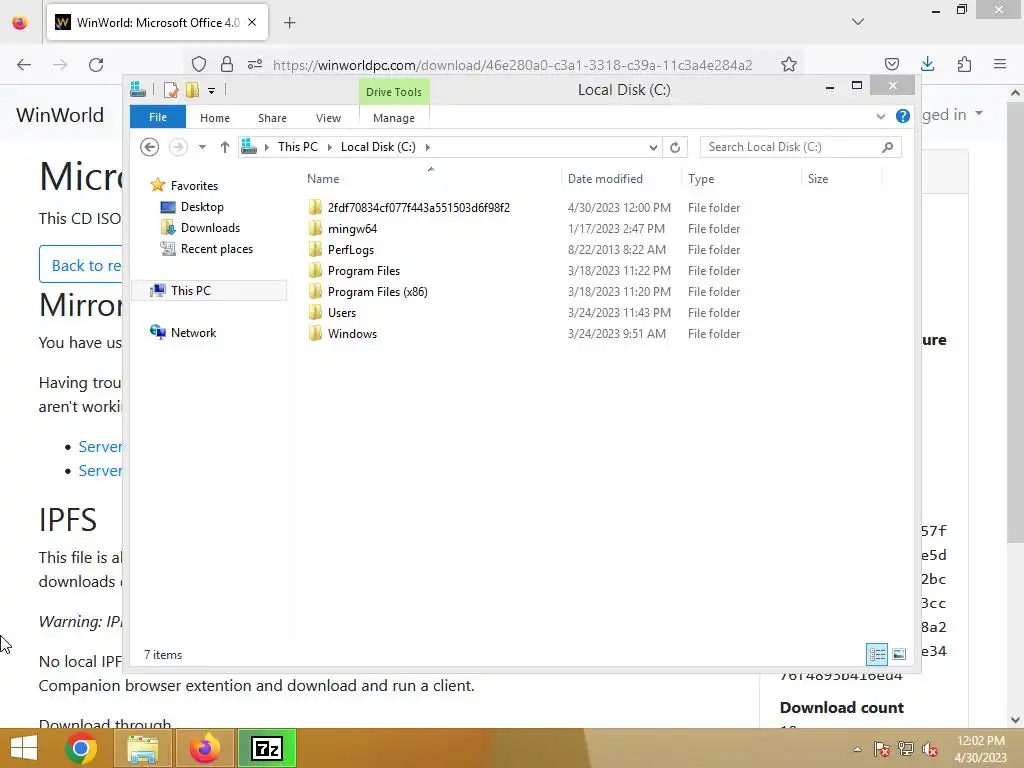Image resolution: width=1024 pixels, height=768 pixels.
Task: Open the File menu in Explorer
Action: [158, 118]
